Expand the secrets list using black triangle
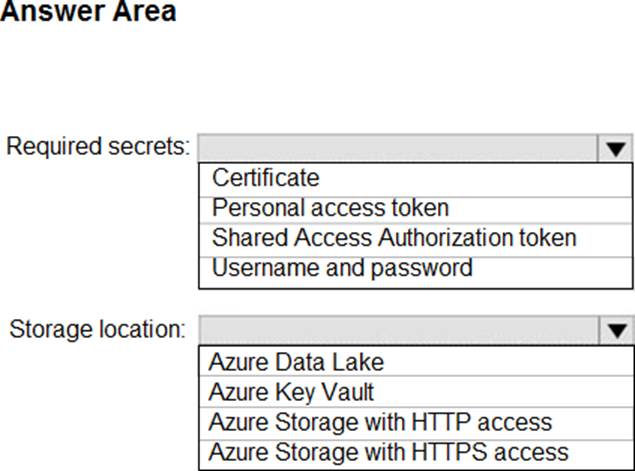This screenshot has height=471, width=635. (x=615, y=148)
